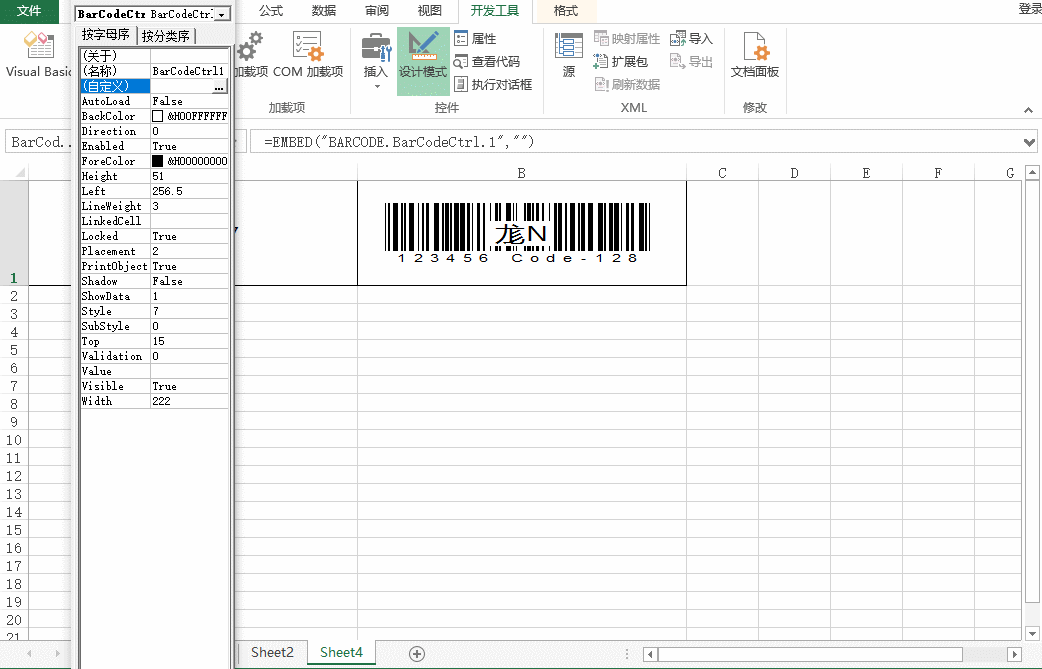
Task: Open the 文档面板 settings
Action: 754,52
